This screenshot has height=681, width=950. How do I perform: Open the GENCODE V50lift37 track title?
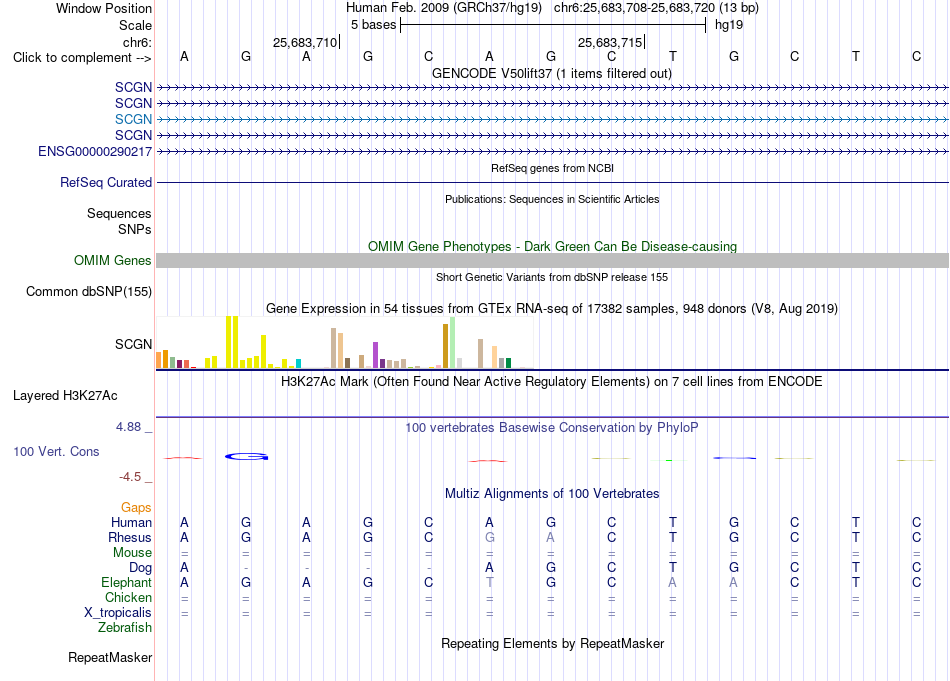pyautogui.click(x=552, y=73)
